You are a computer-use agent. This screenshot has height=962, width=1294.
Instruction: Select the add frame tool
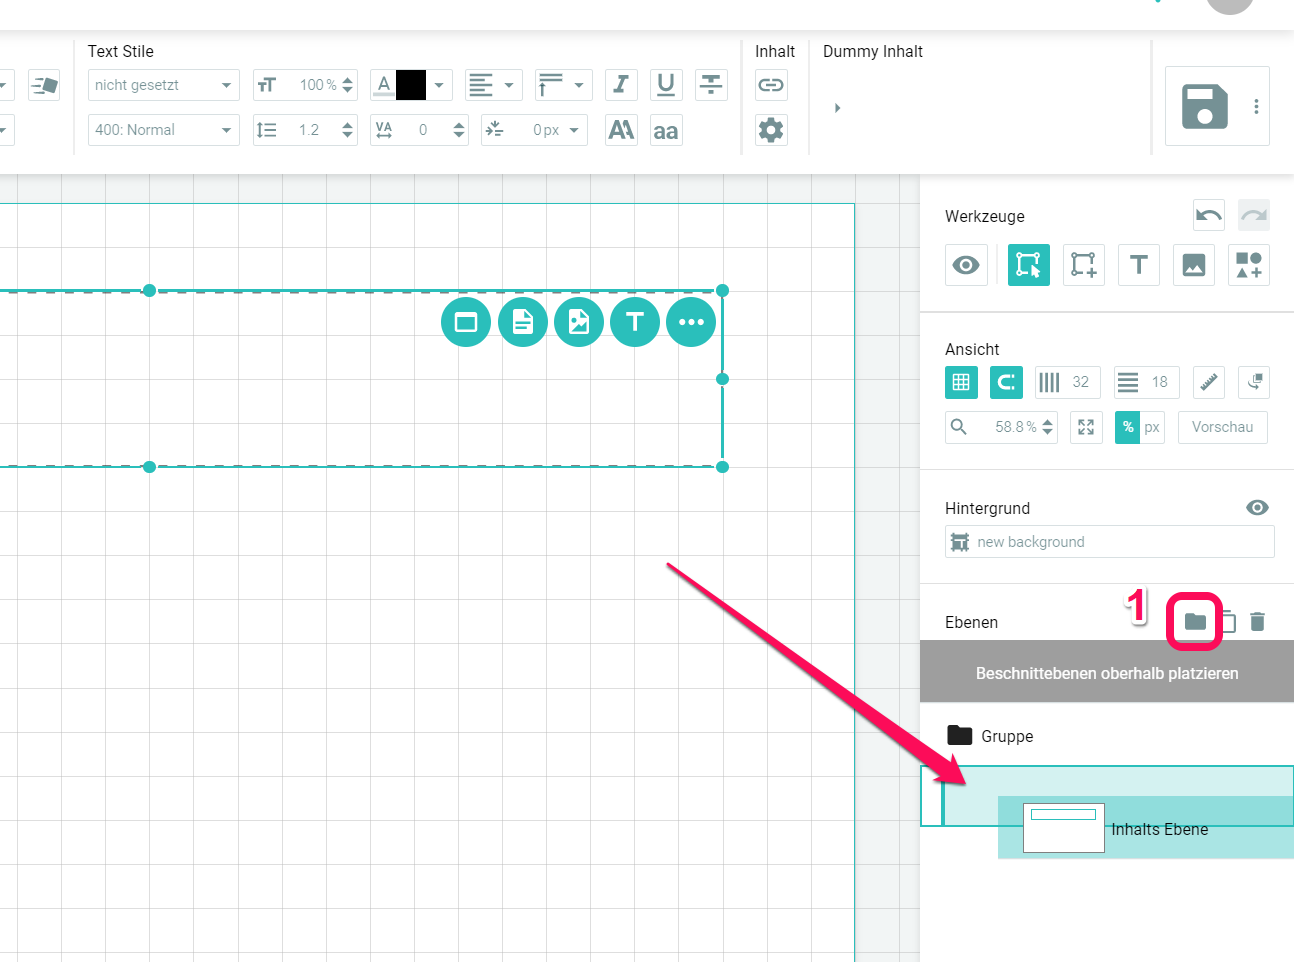[x=1084, y=265]
